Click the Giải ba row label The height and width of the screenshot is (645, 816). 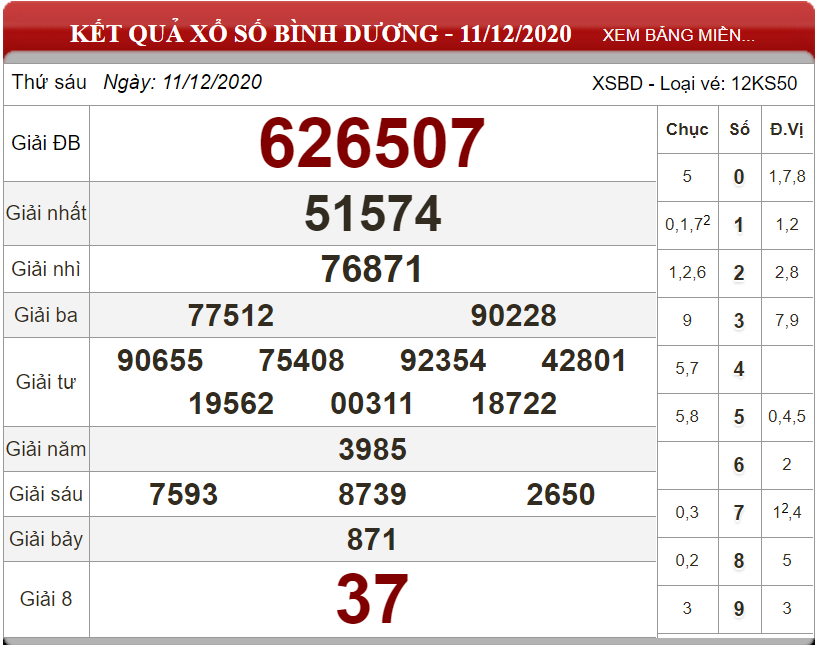tap(46, 315)
